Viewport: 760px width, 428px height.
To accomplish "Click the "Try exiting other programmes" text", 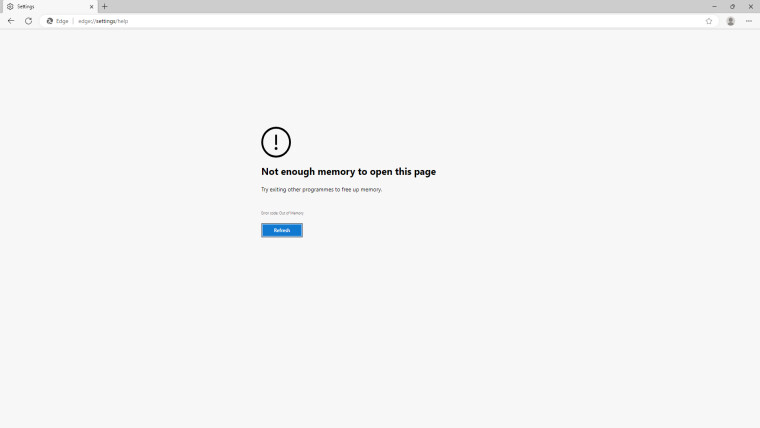I will click(x=321, y=190).
